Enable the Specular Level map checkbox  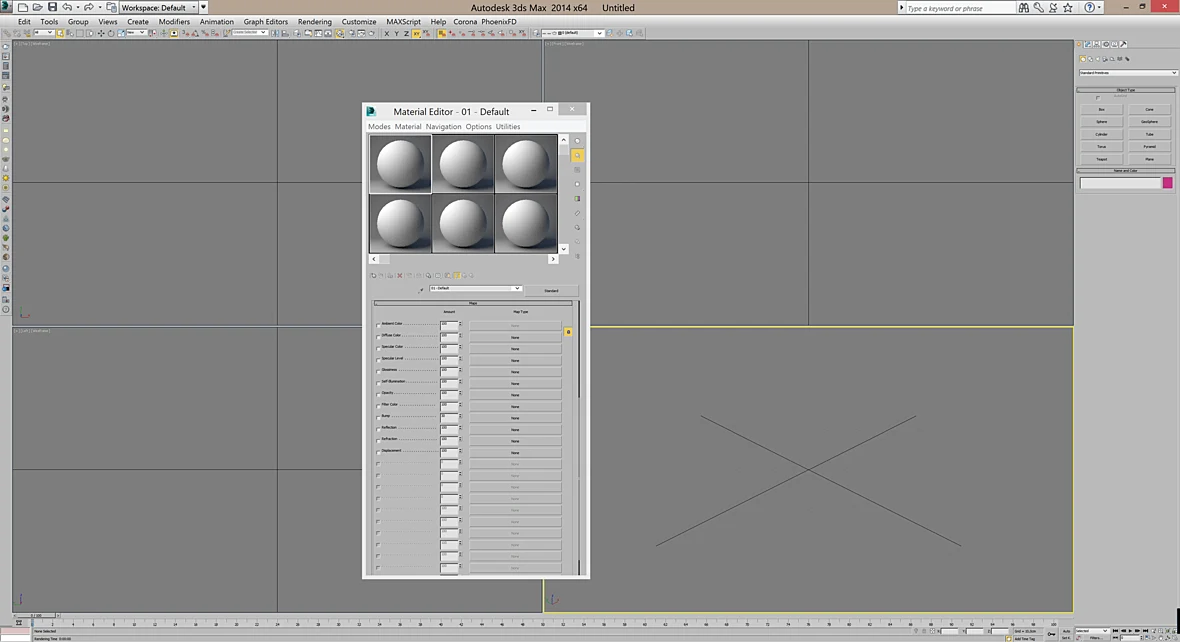point(378,360)
